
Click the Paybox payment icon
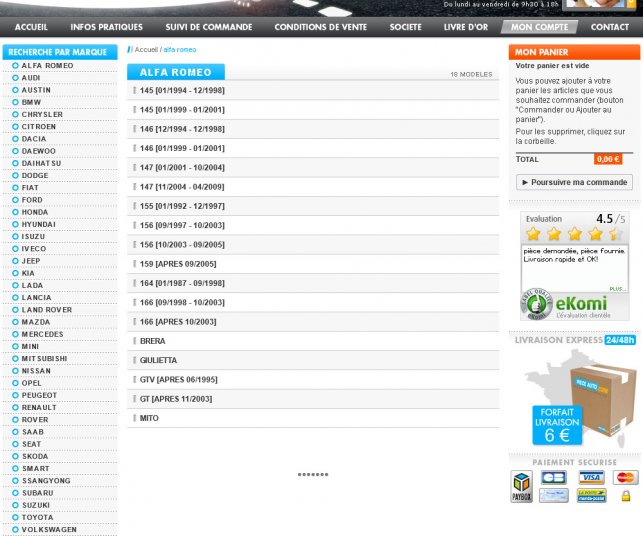coord(521,486)
